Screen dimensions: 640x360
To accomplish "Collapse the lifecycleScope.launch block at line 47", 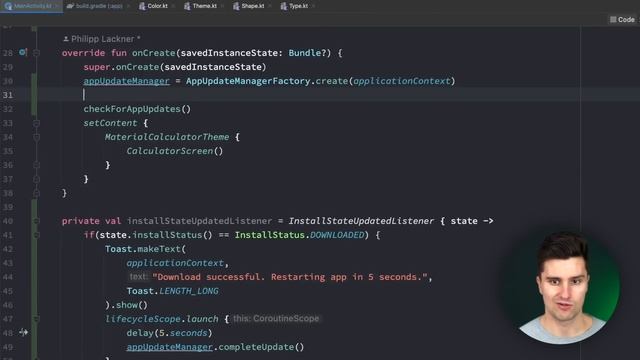I will click(36, 319).
